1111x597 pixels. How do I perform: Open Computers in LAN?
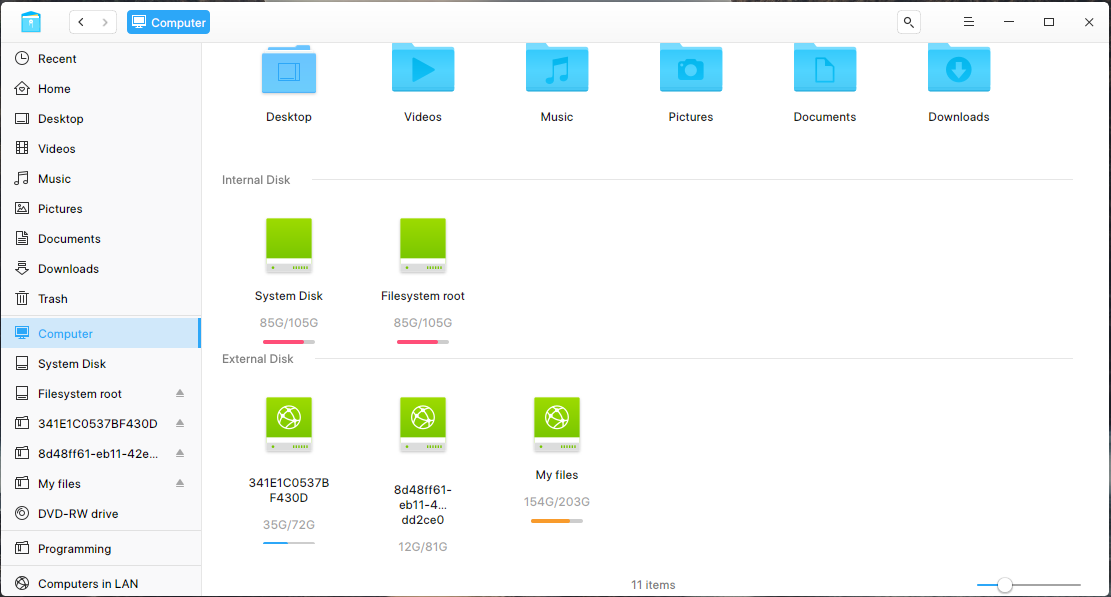[89, 583]
